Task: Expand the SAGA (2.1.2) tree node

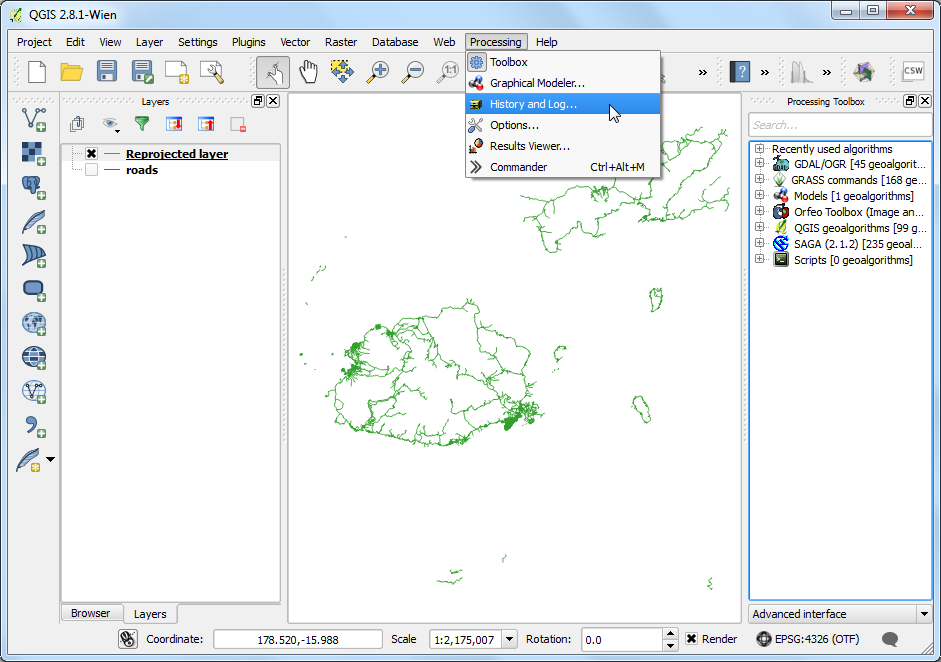Action: click(760, 244)
